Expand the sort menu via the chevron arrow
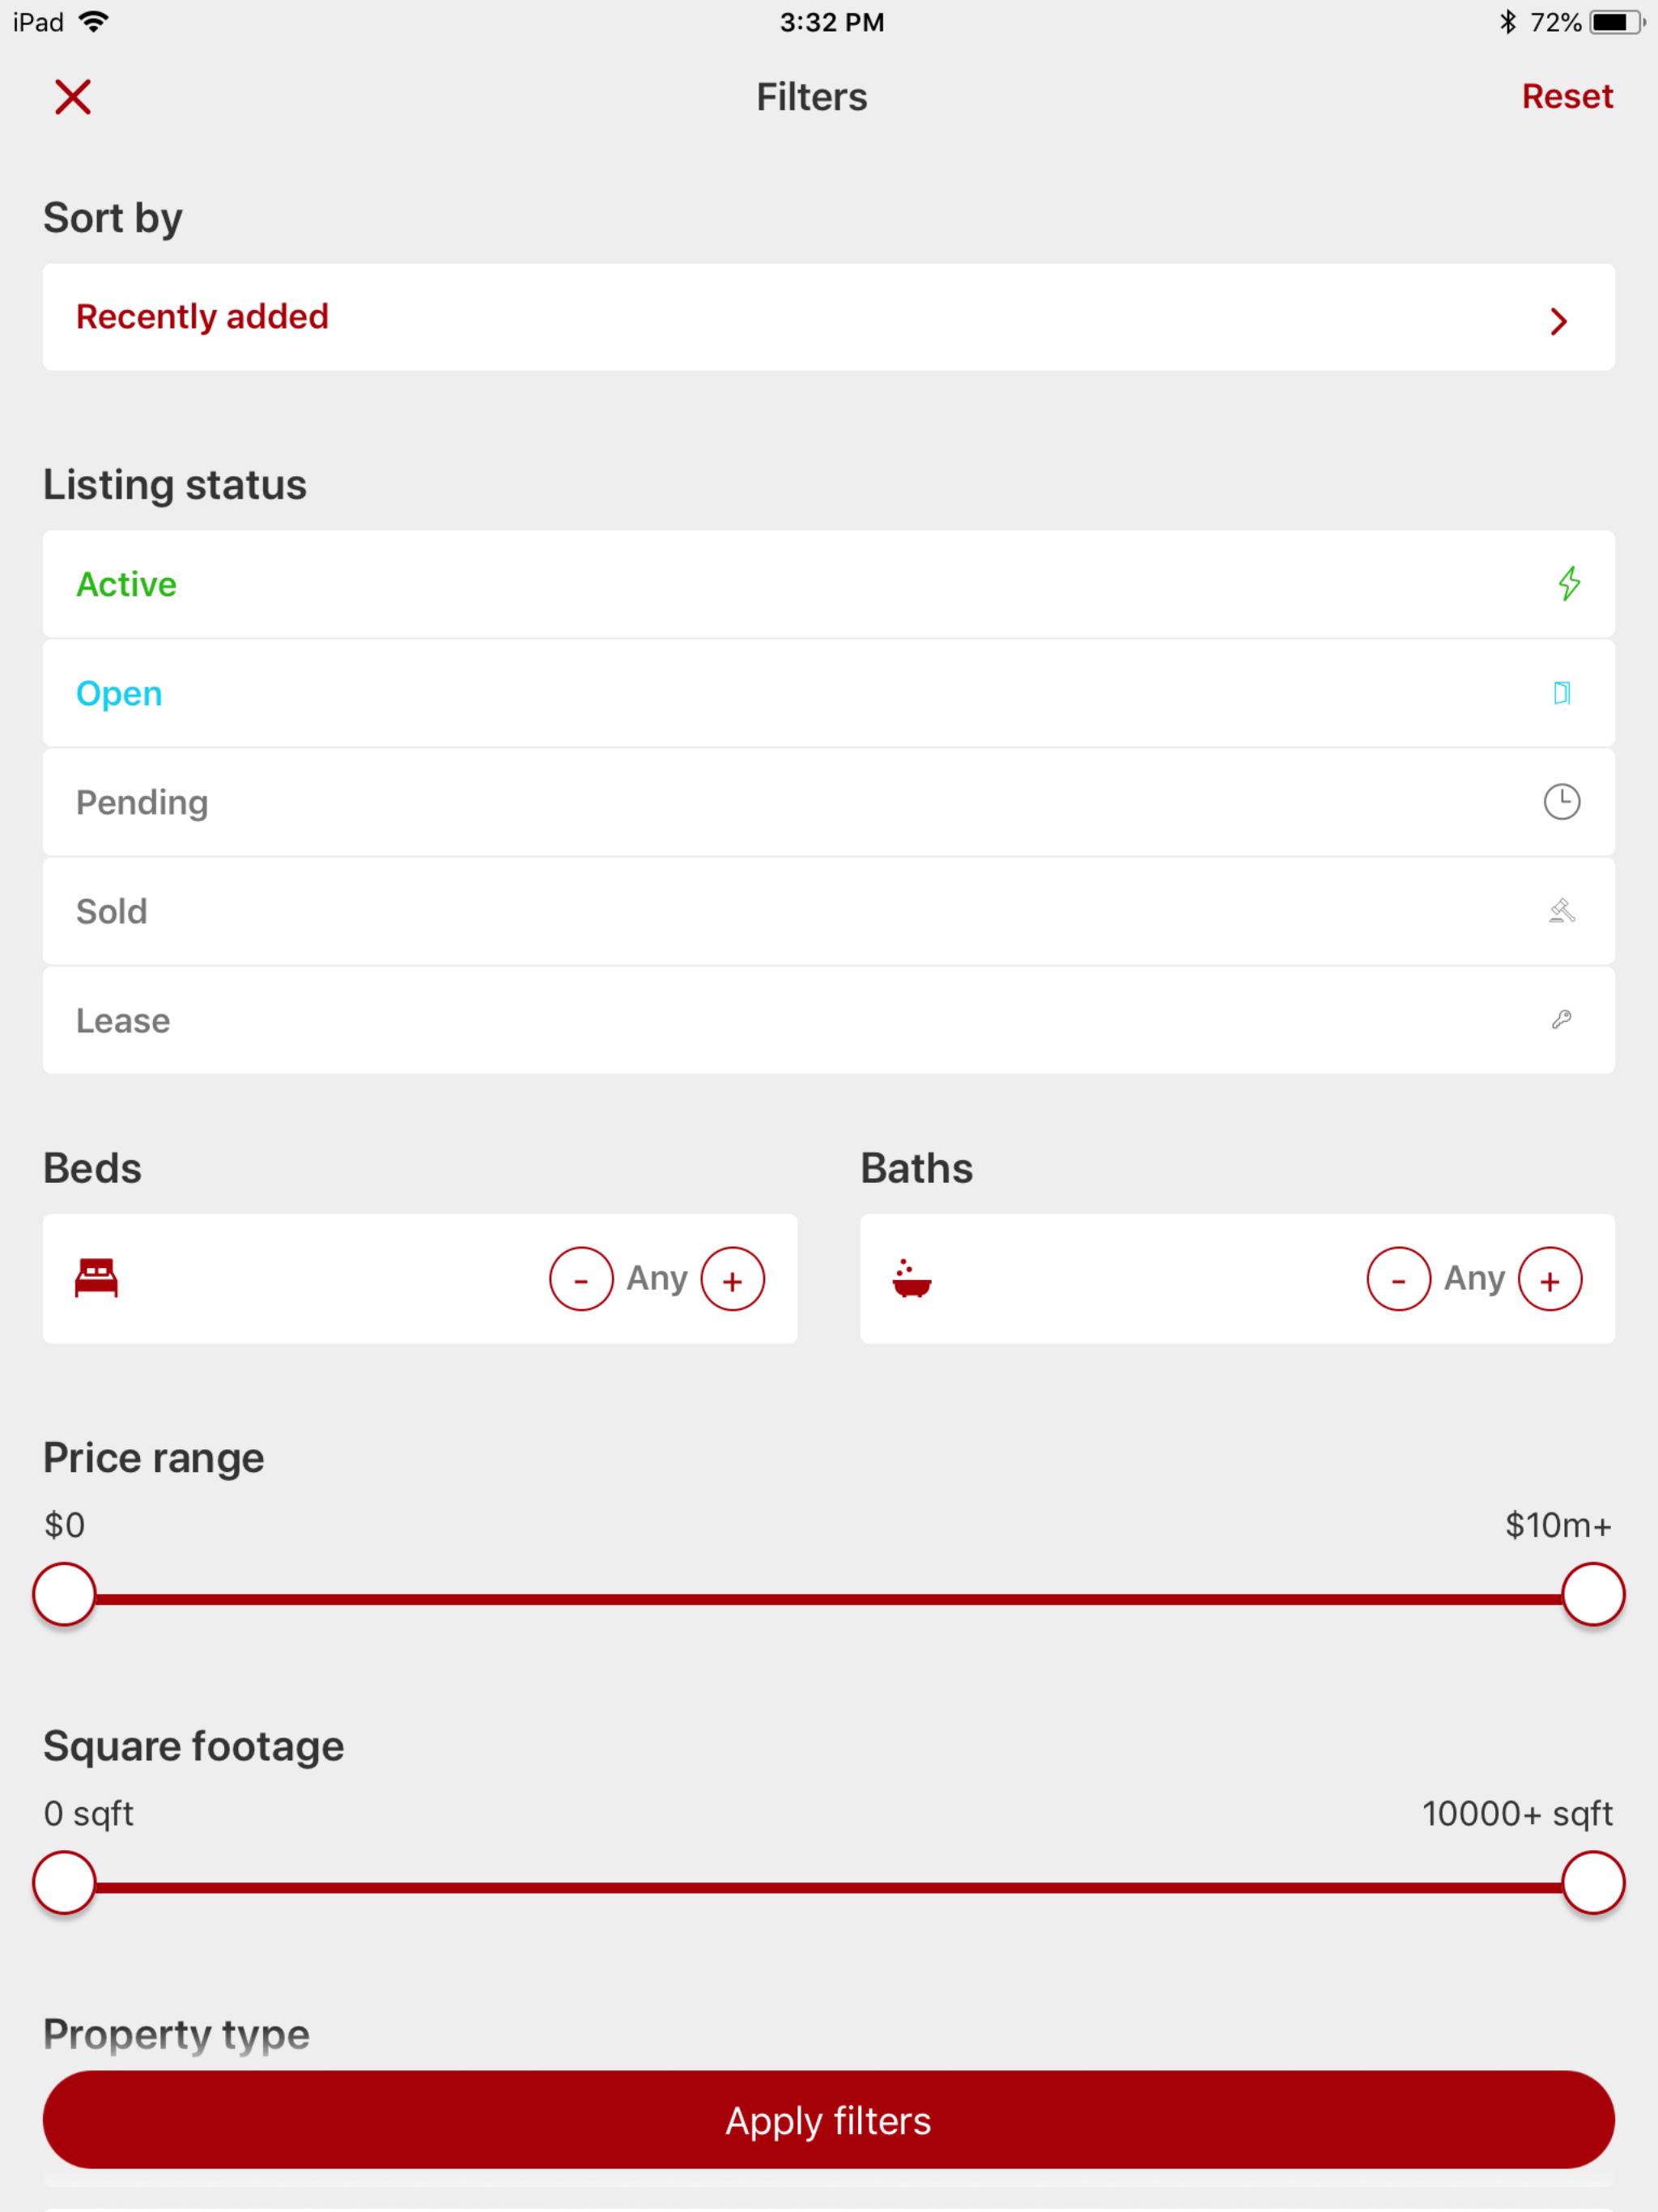 pos(1557,321)
